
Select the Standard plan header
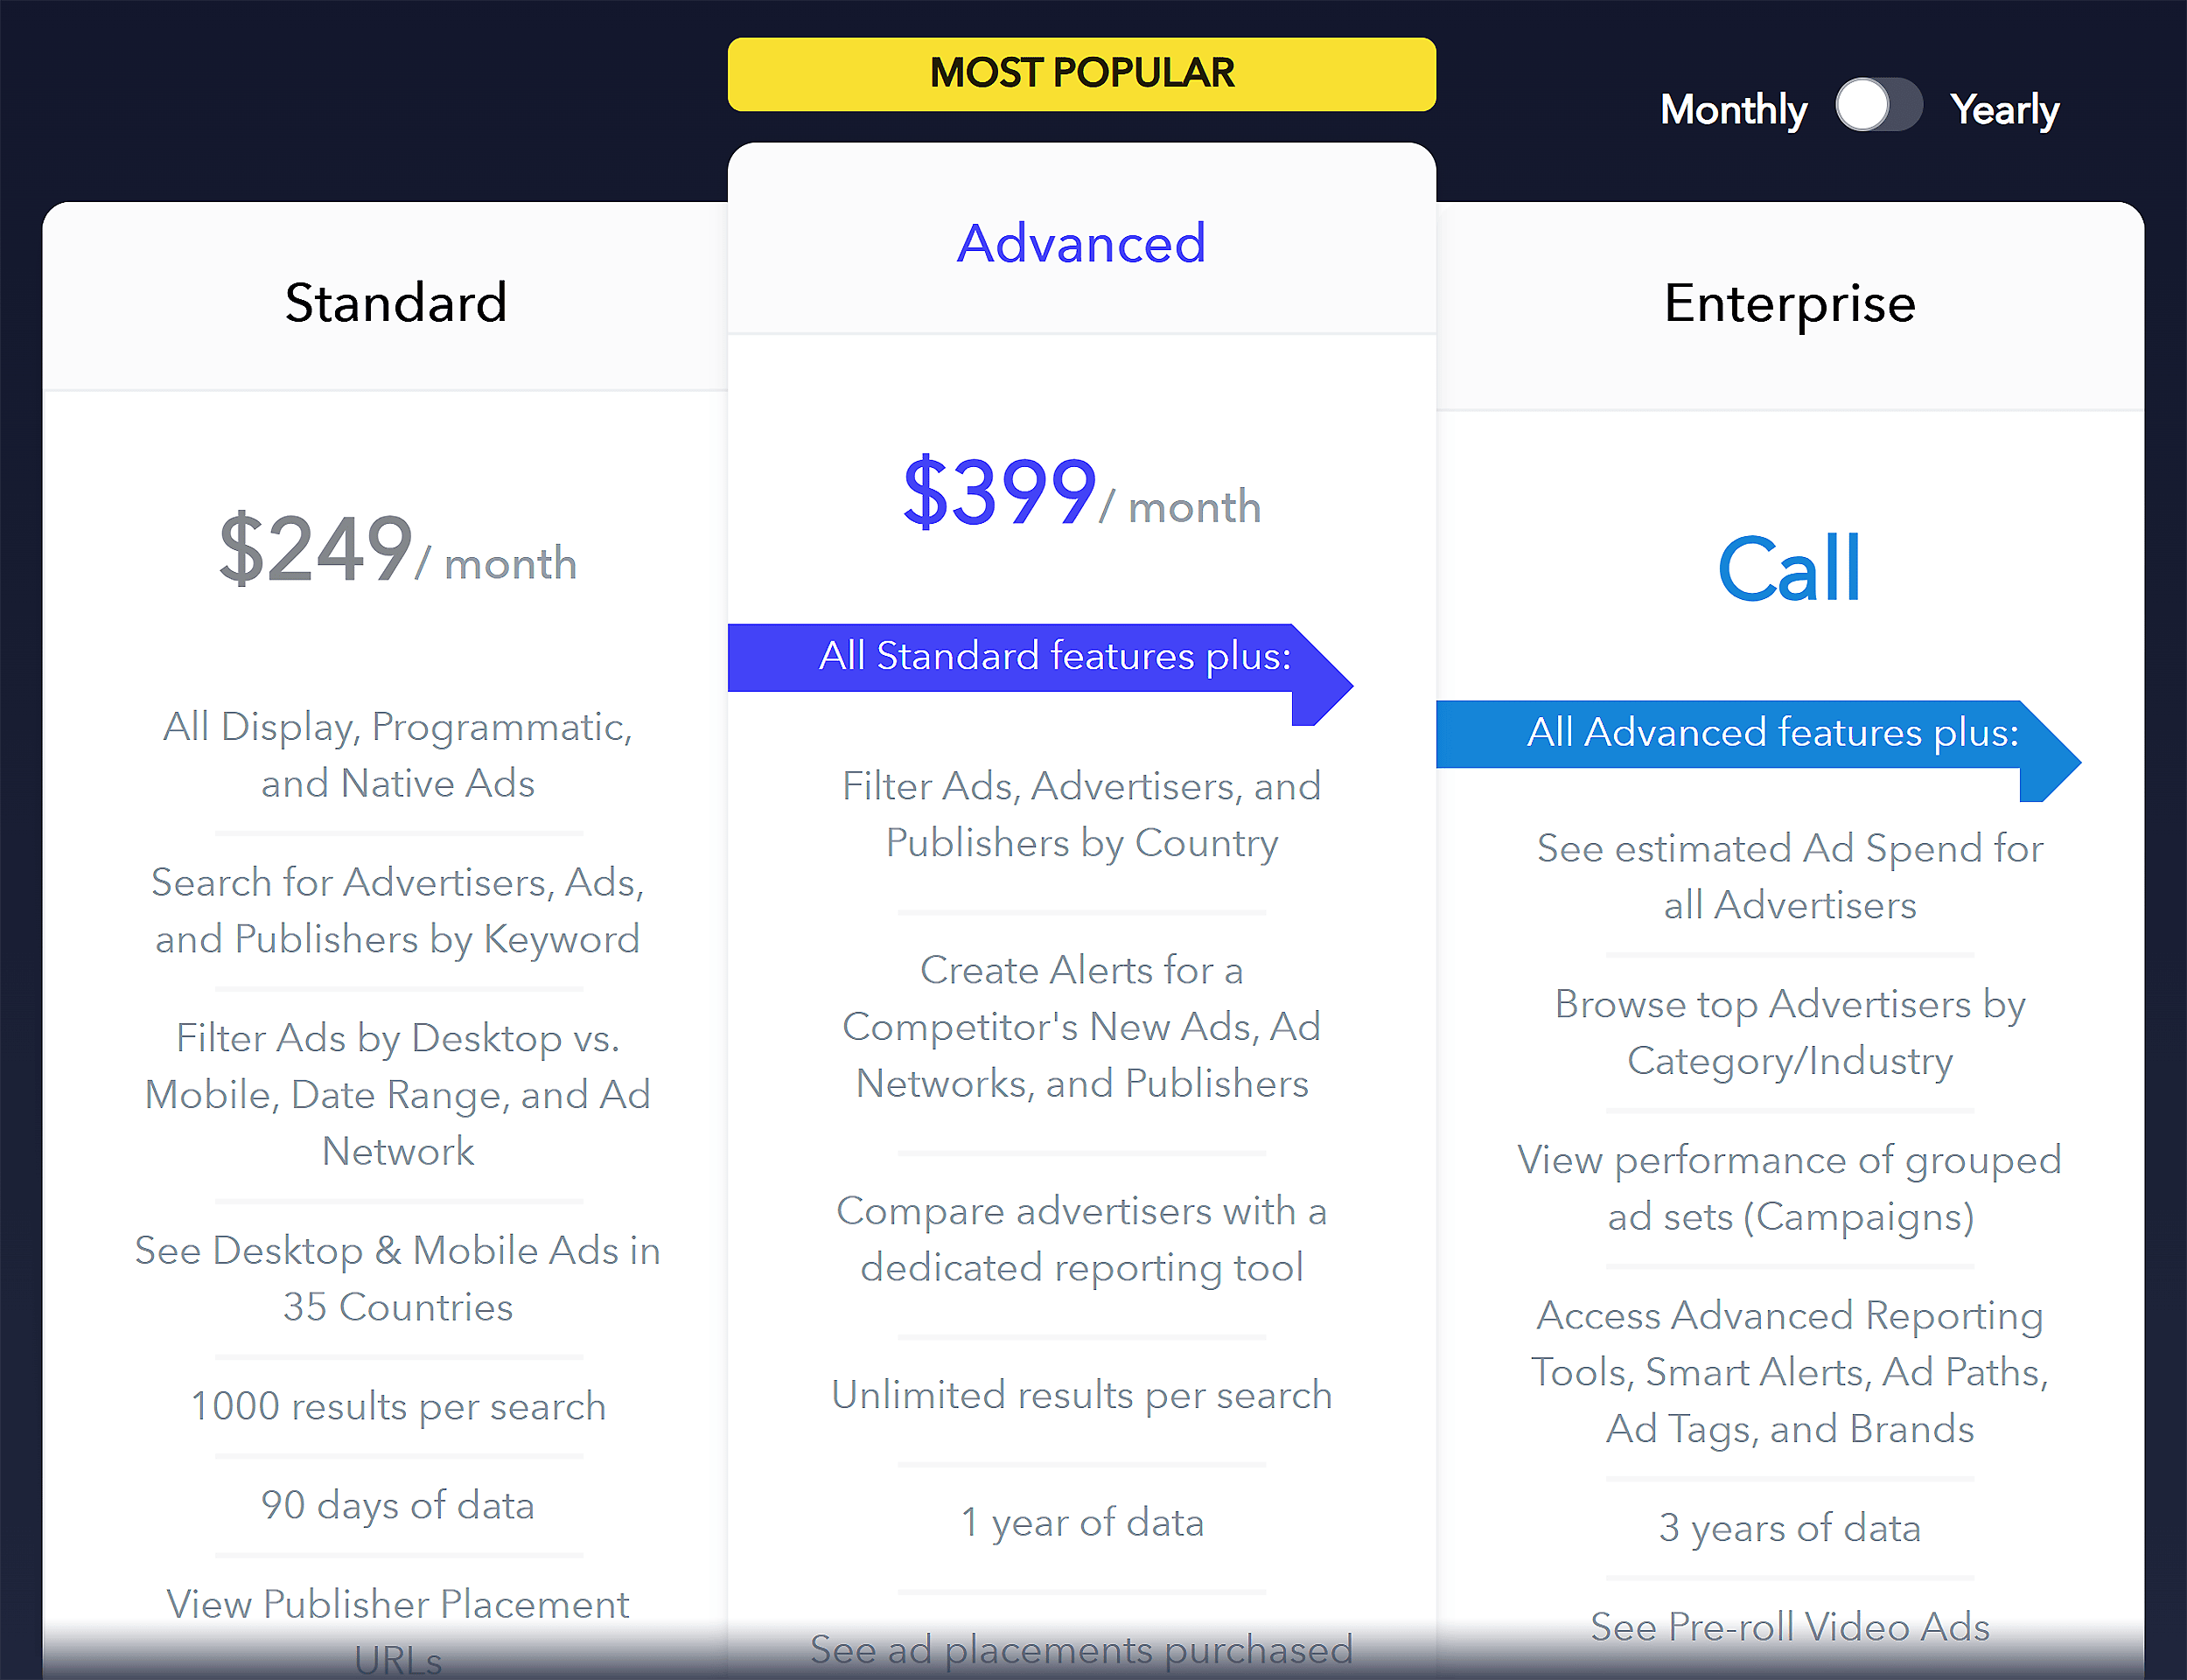396,303
